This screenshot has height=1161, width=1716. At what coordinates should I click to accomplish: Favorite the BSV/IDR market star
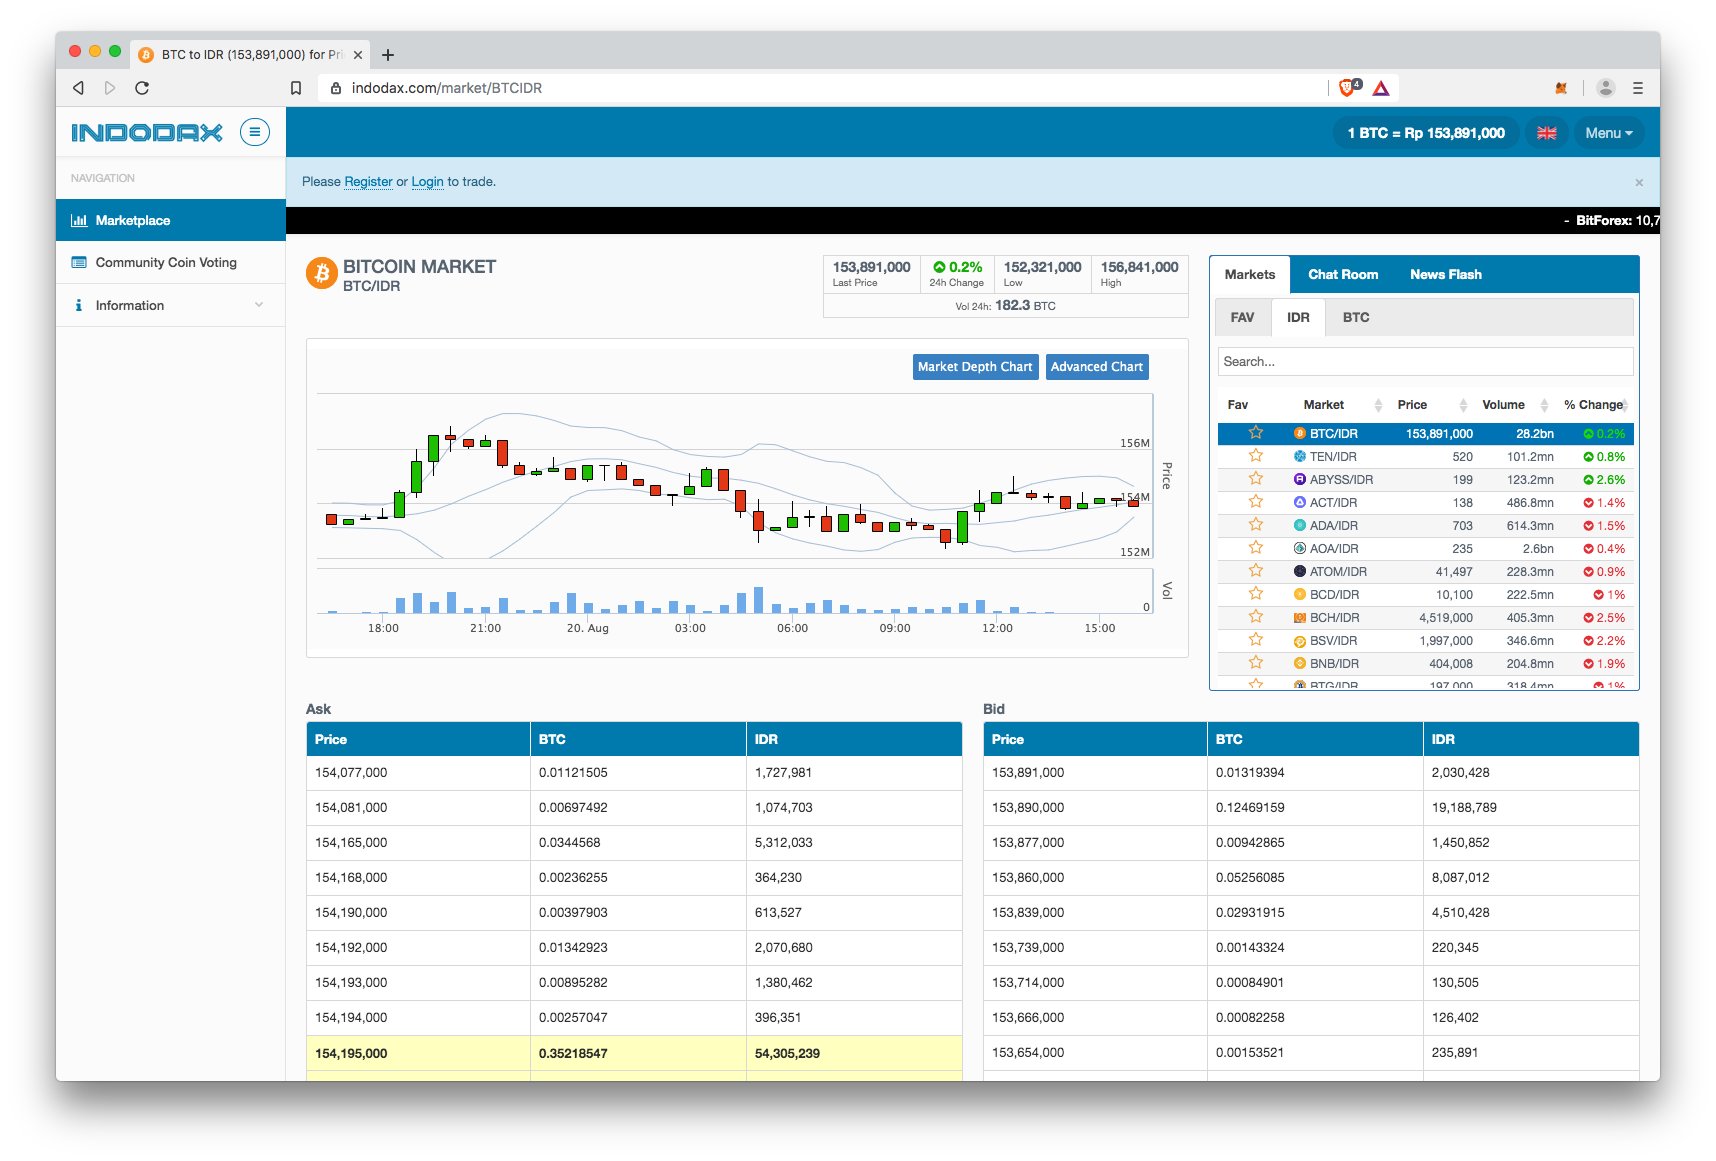tap(1256, 640)
